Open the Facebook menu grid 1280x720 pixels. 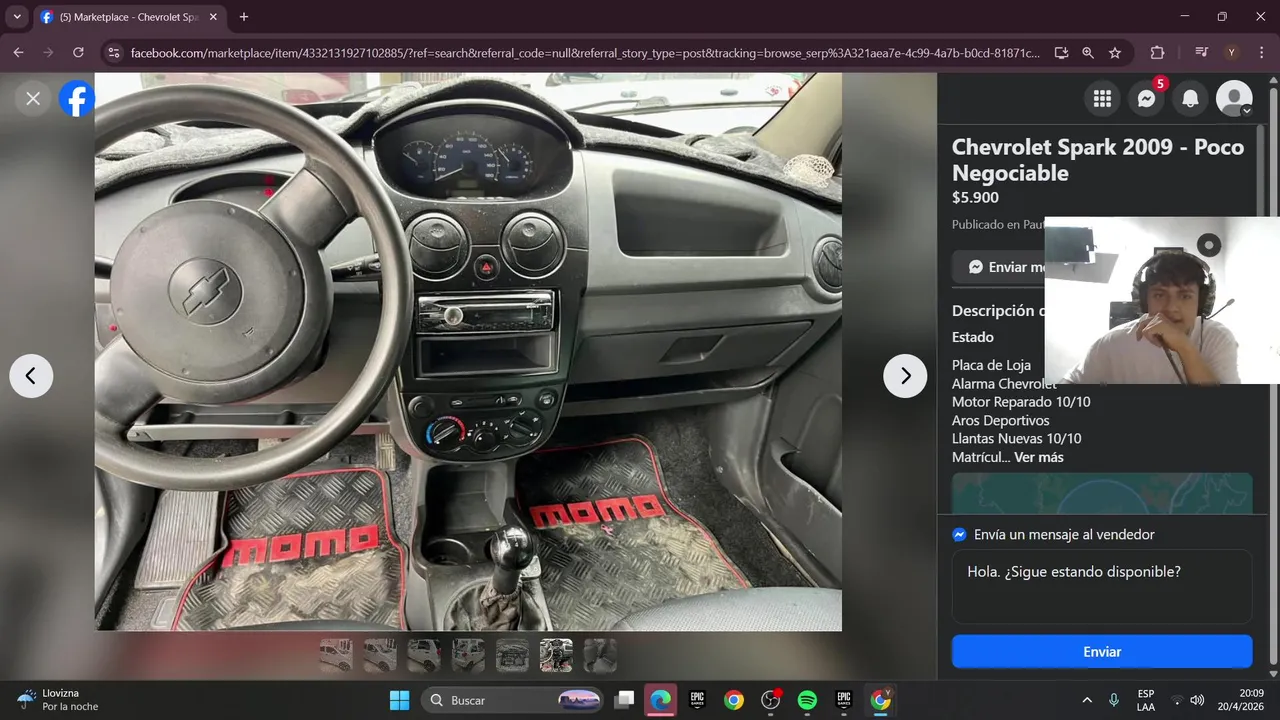1102,98
